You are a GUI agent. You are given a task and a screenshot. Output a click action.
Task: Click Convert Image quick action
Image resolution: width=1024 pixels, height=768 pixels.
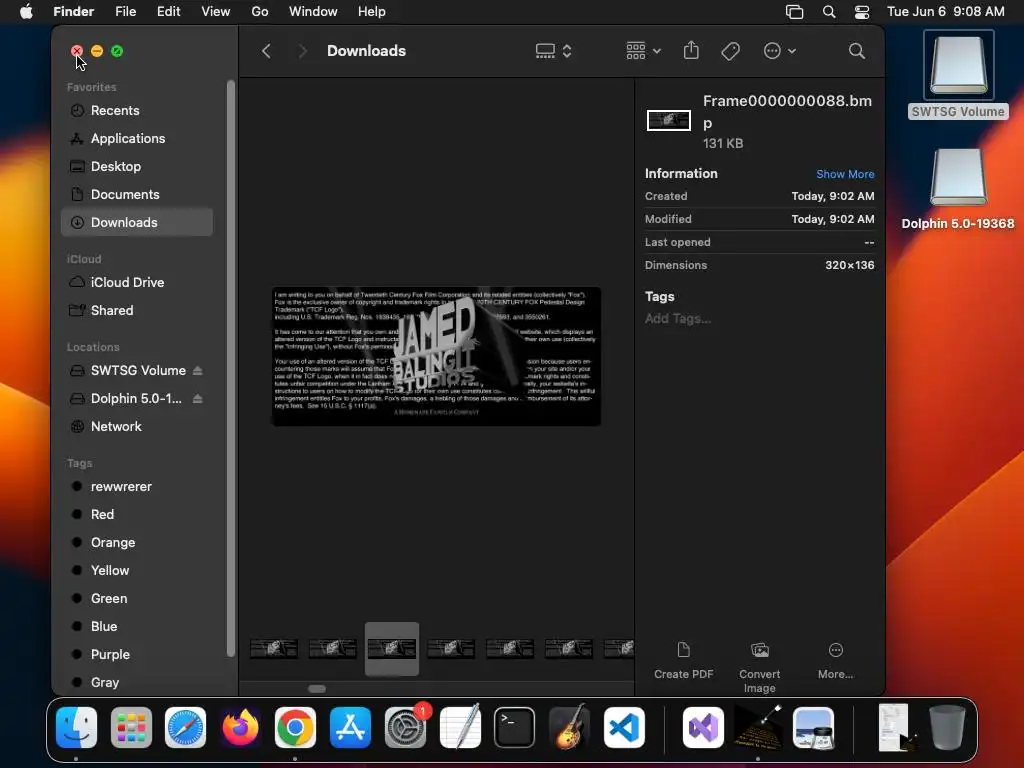[760, 667]
